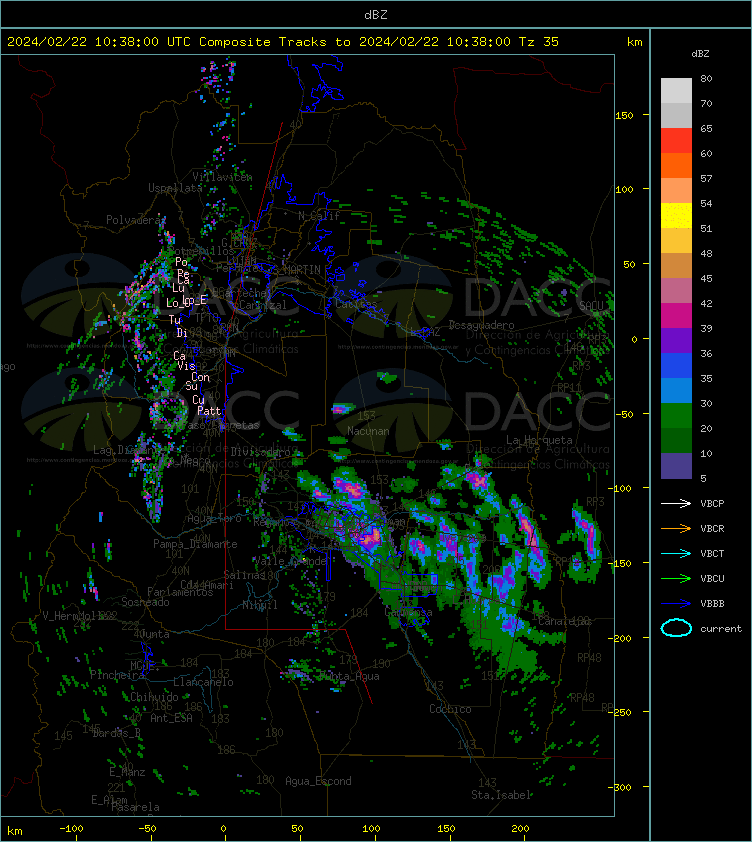Click the '150' tick on the vertical km axis
This screenshot has width=752, height=842.
tap(624, 115)
